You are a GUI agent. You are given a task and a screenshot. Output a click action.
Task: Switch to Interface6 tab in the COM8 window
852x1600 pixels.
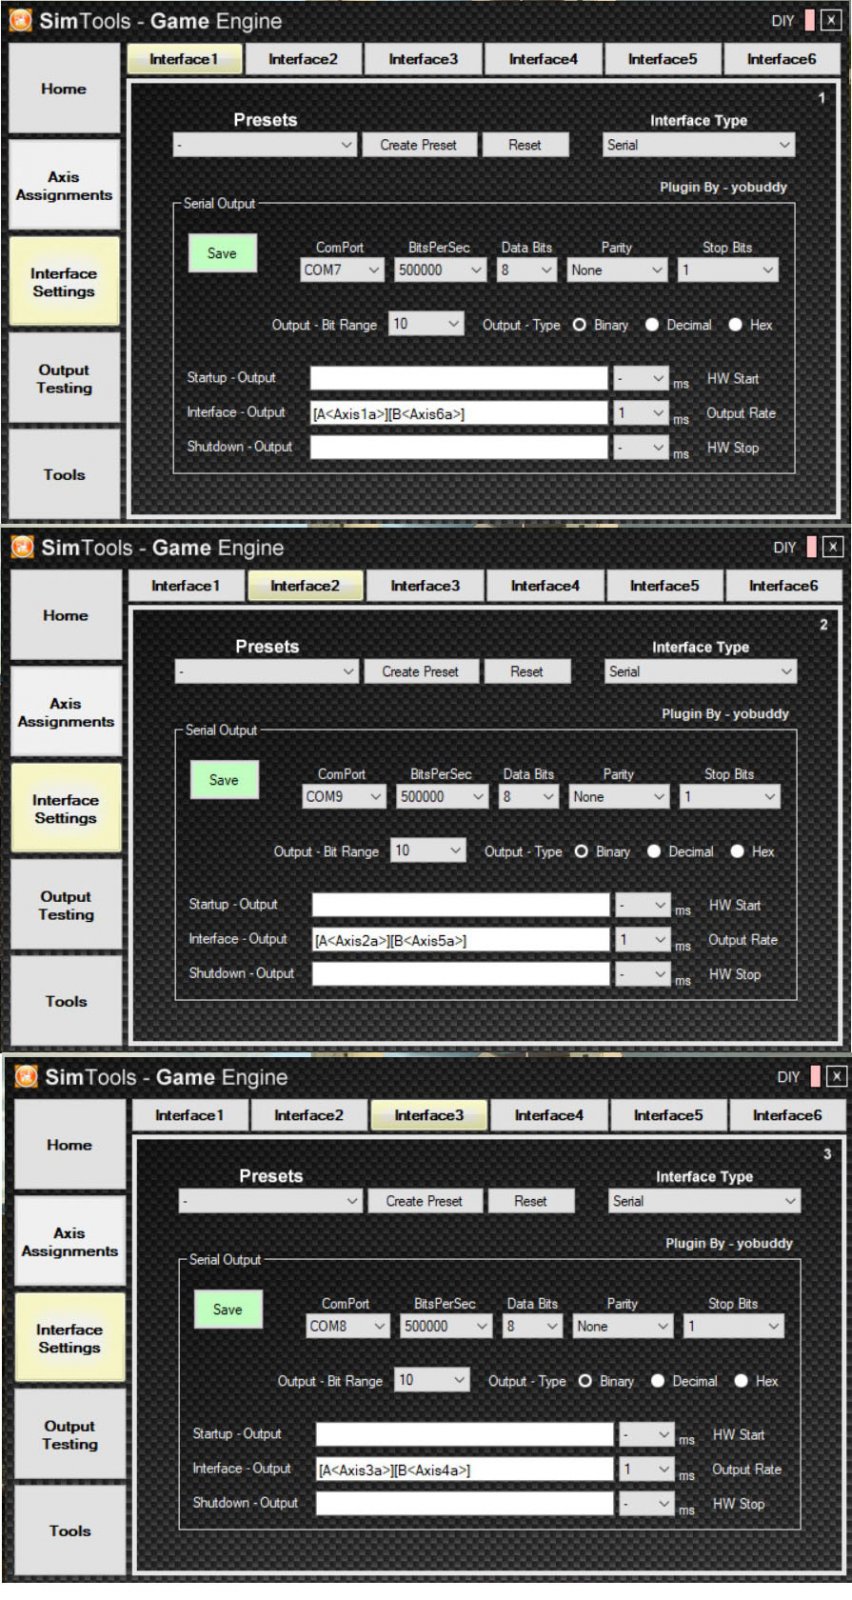[788, 1115]
